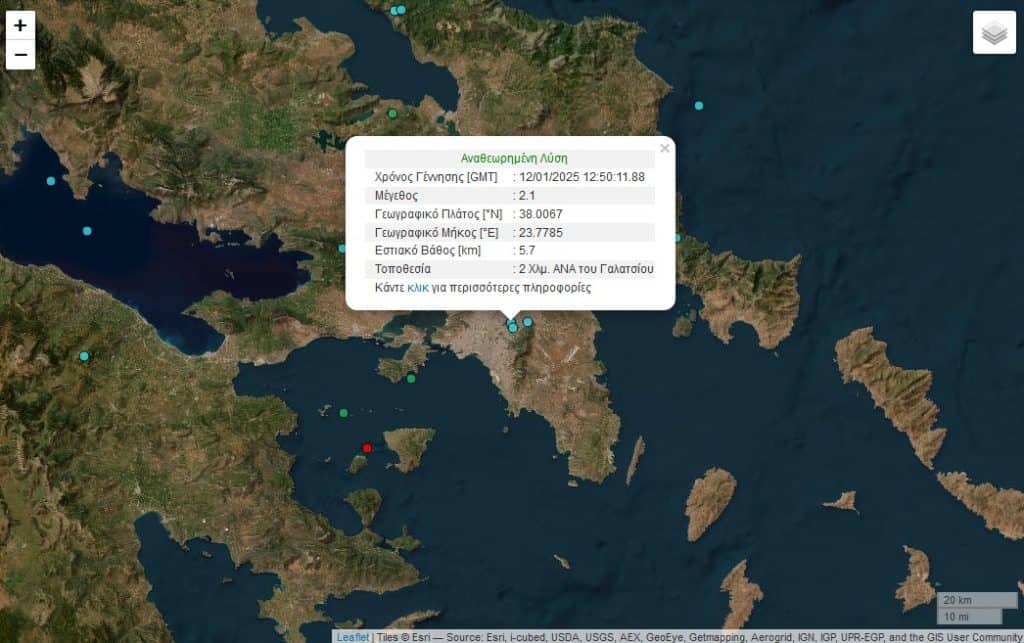
Task: Zoom in with the plus button
Action: coord(20,25)
